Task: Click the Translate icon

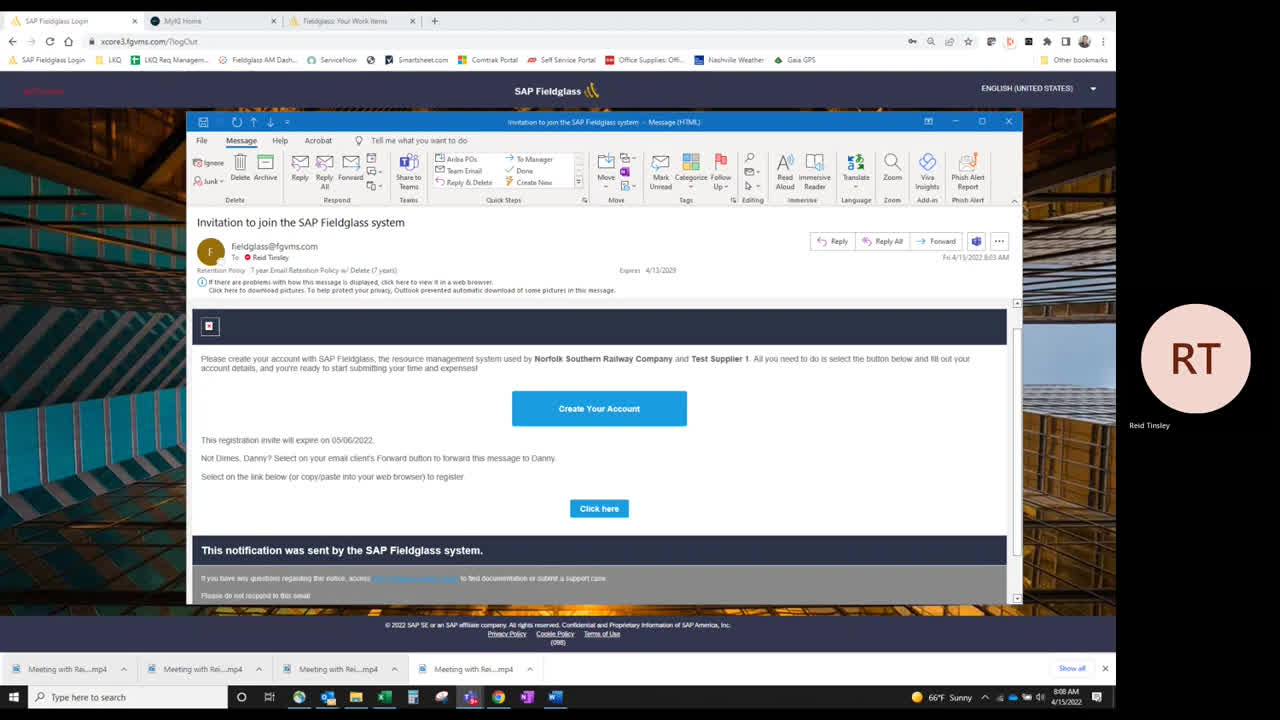Action: (856, 162)
